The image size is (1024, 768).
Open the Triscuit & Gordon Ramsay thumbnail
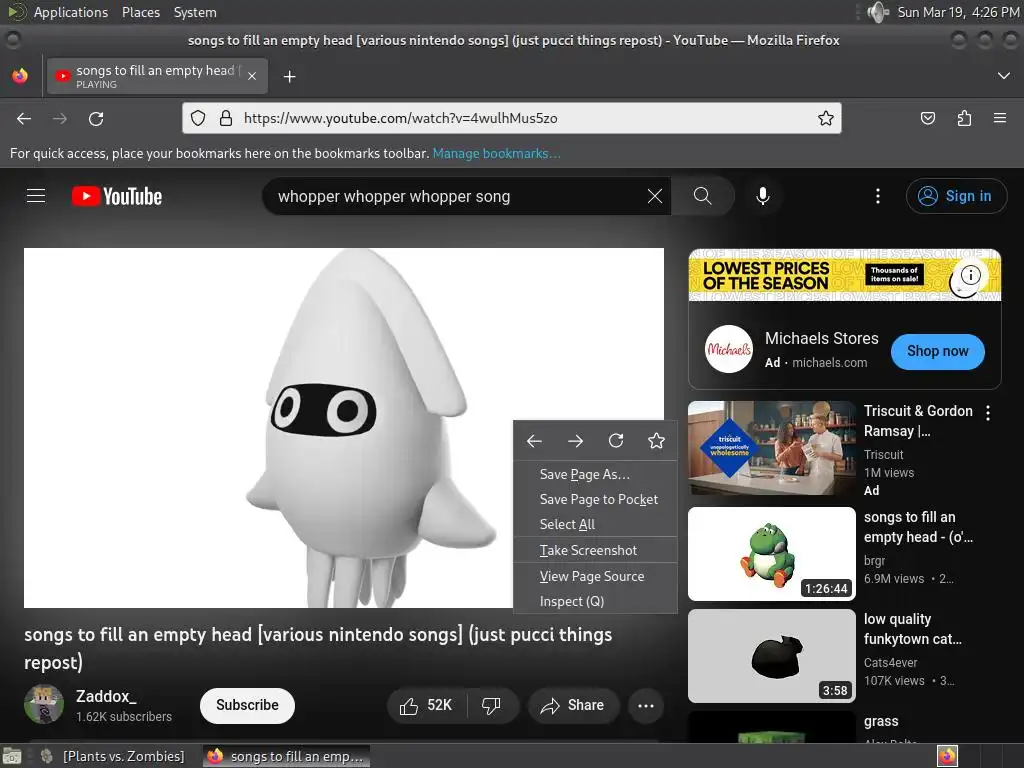[772, 448]
